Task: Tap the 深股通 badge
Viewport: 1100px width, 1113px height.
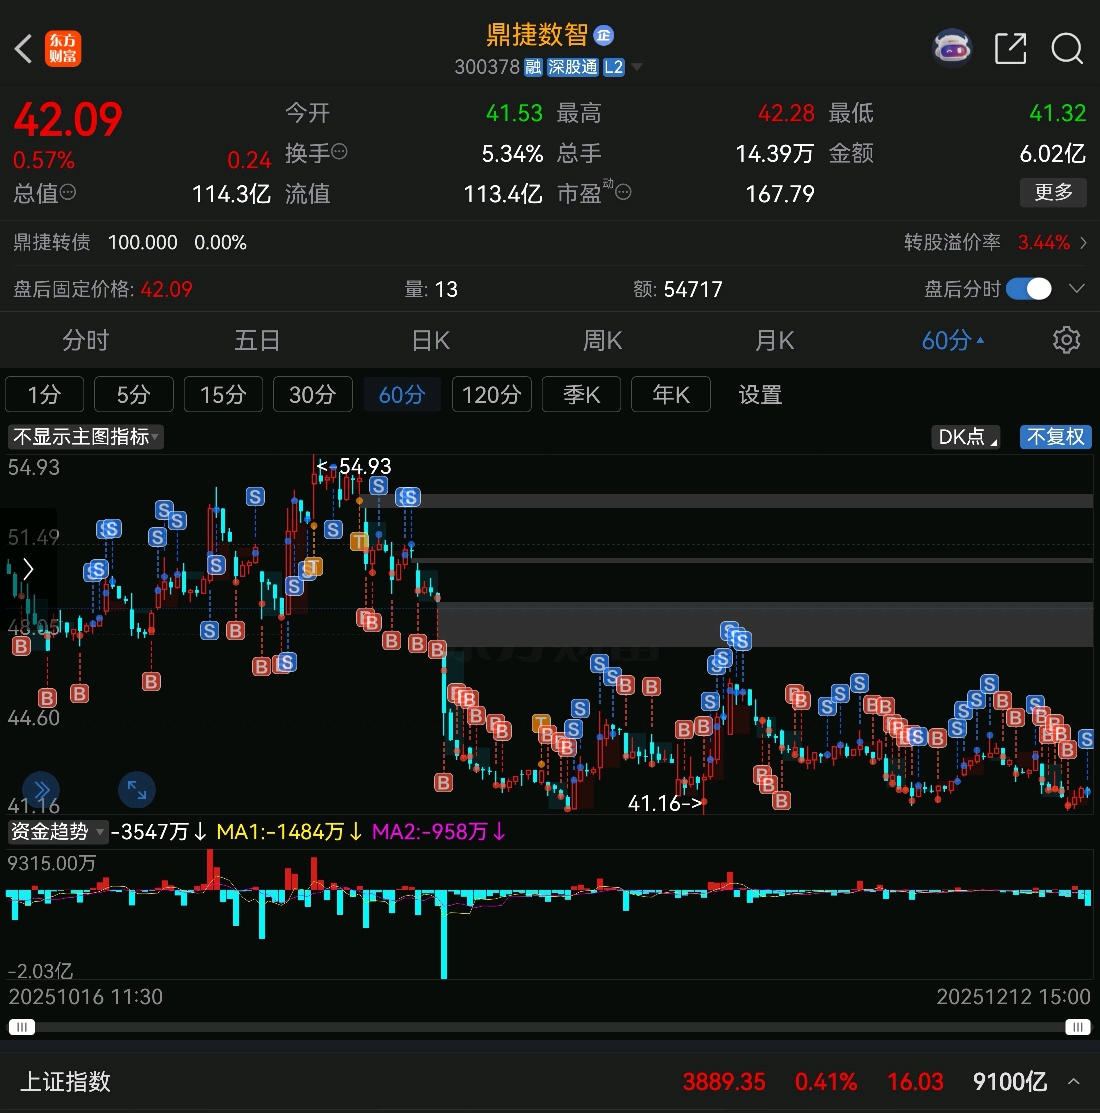Action: (x=573, y=67)
